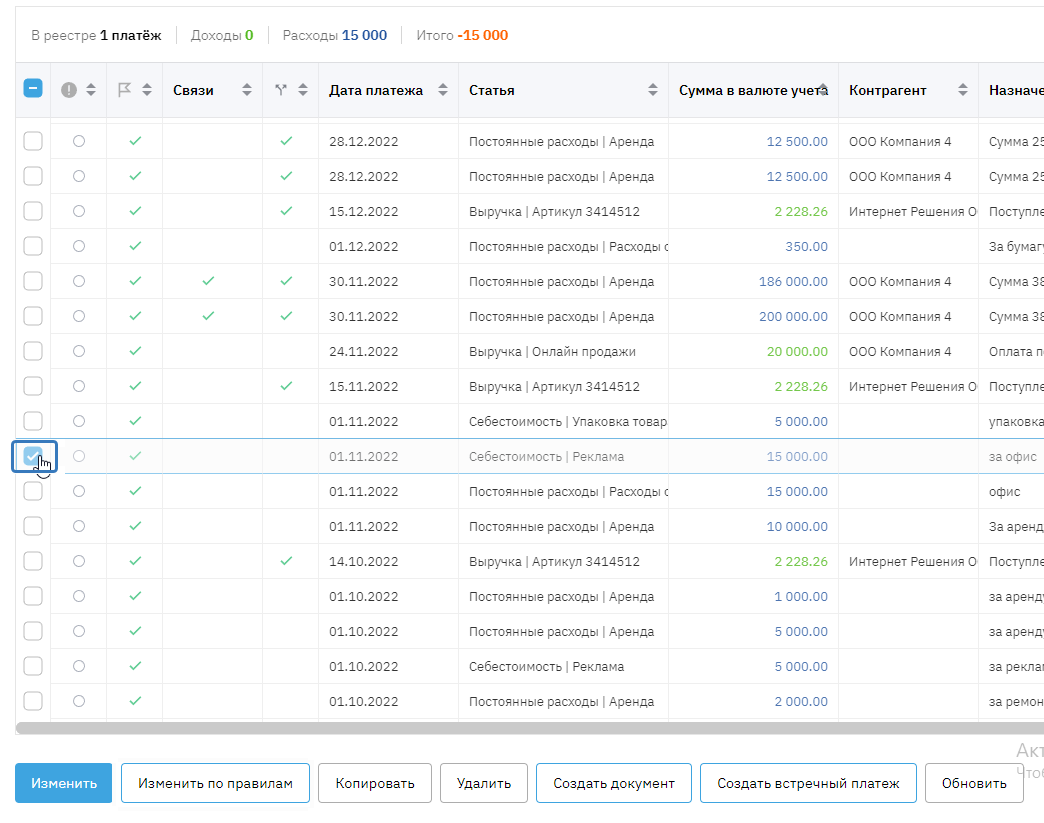1044x823 pixels.
Task: Click the Связи column header
Action: click(194, 90)
